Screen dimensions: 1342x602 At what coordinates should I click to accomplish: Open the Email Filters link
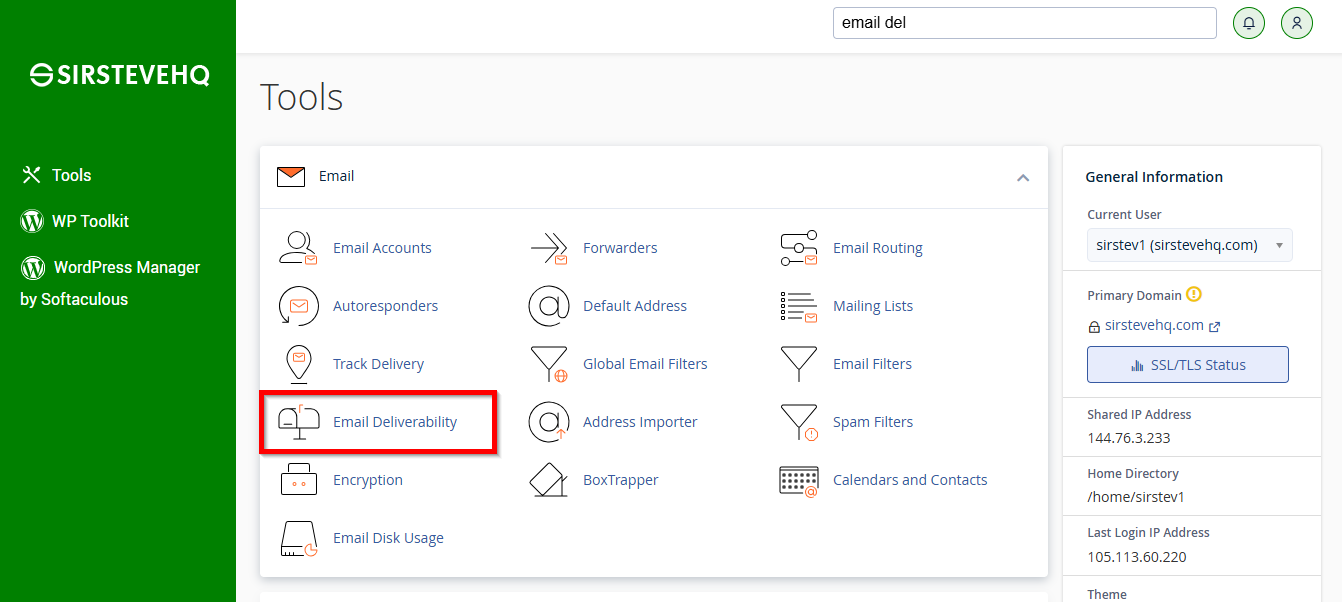coord(872,364)
